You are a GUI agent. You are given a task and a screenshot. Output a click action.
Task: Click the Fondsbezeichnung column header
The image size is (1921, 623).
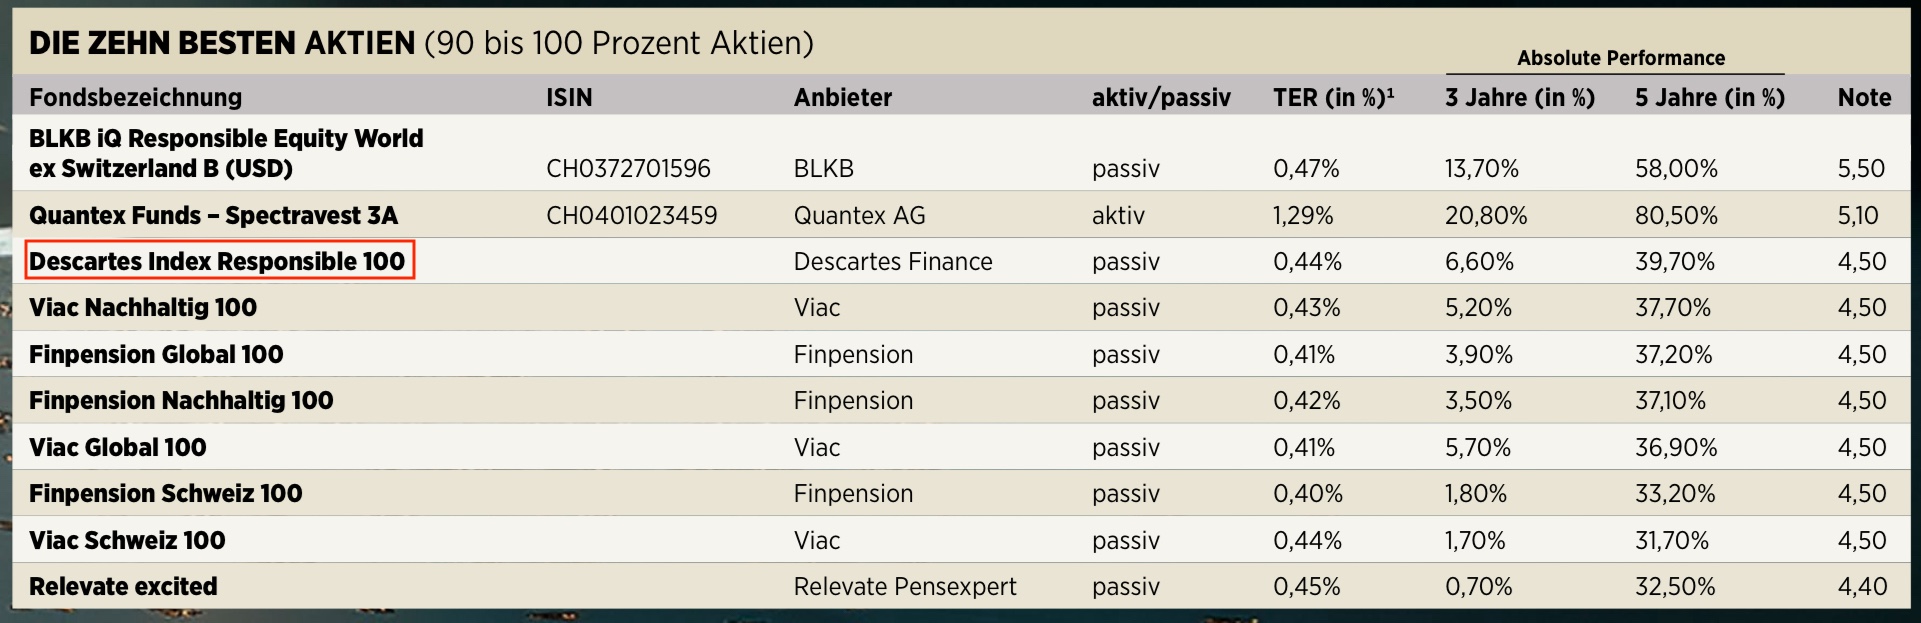tap(135, 97)
